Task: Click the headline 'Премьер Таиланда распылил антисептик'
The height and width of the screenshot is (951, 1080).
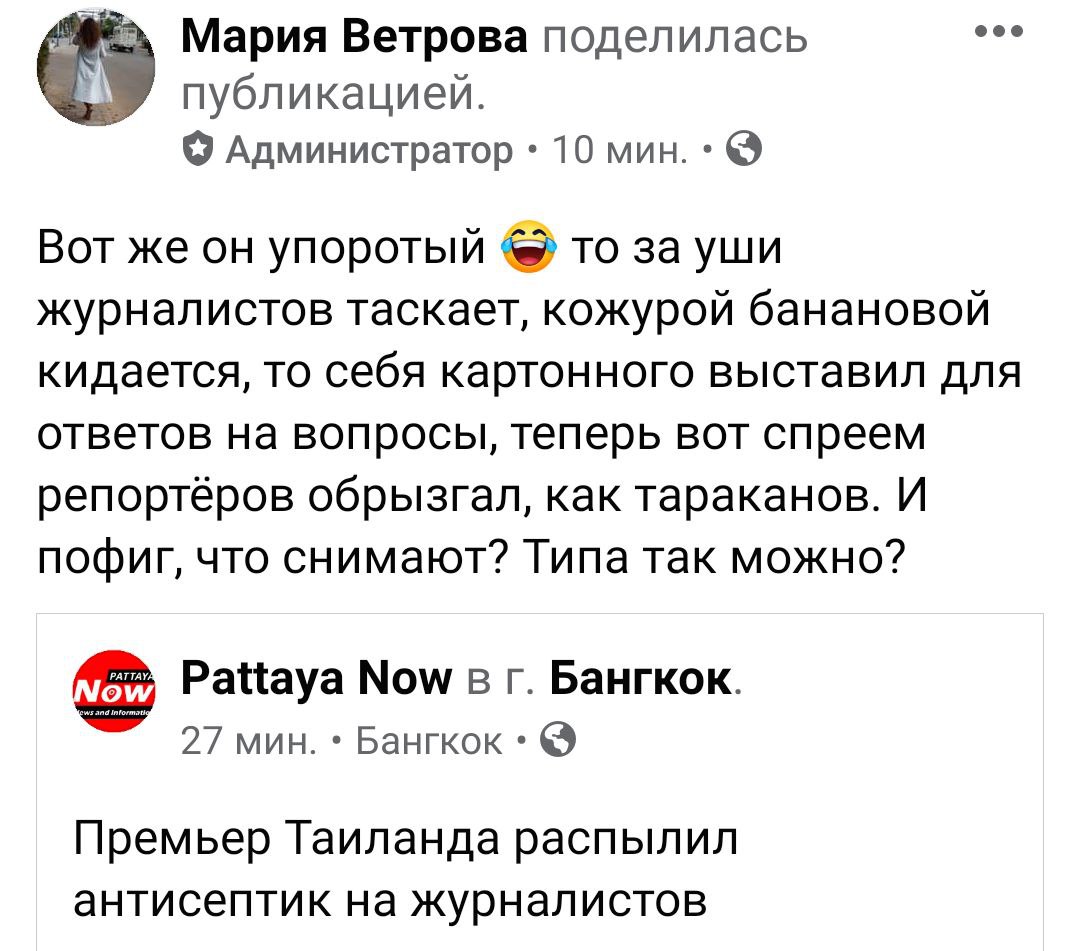Action: click(x=405, y=838)
